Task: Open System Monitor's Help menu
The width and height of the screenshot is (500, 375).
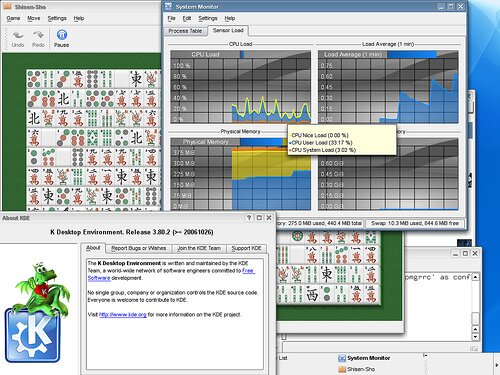Action: 230,18
